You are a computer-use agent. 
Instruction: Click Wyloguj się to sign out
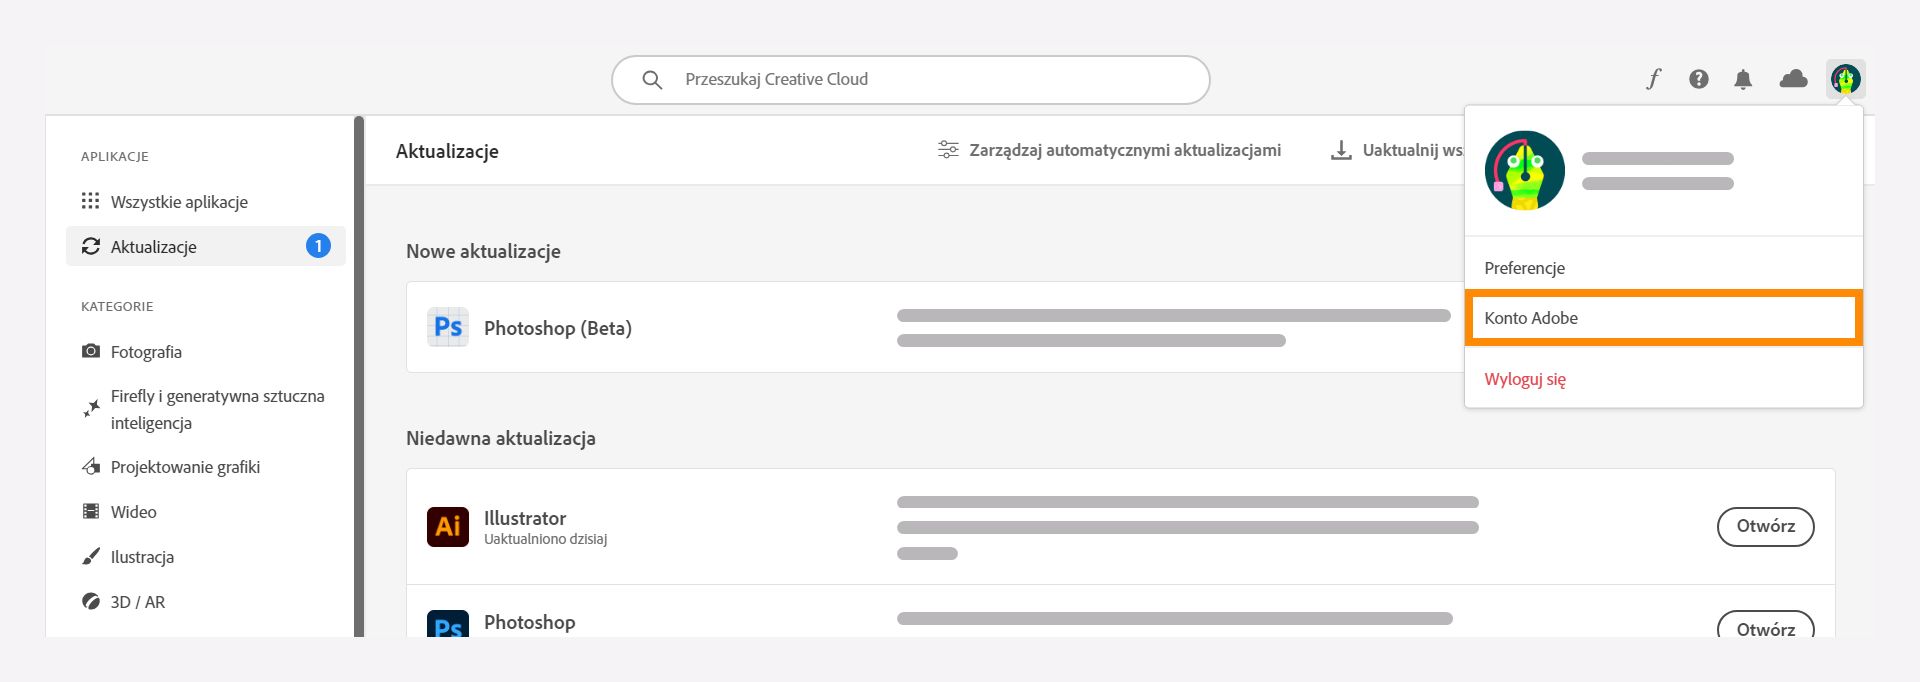[1524, 379]
